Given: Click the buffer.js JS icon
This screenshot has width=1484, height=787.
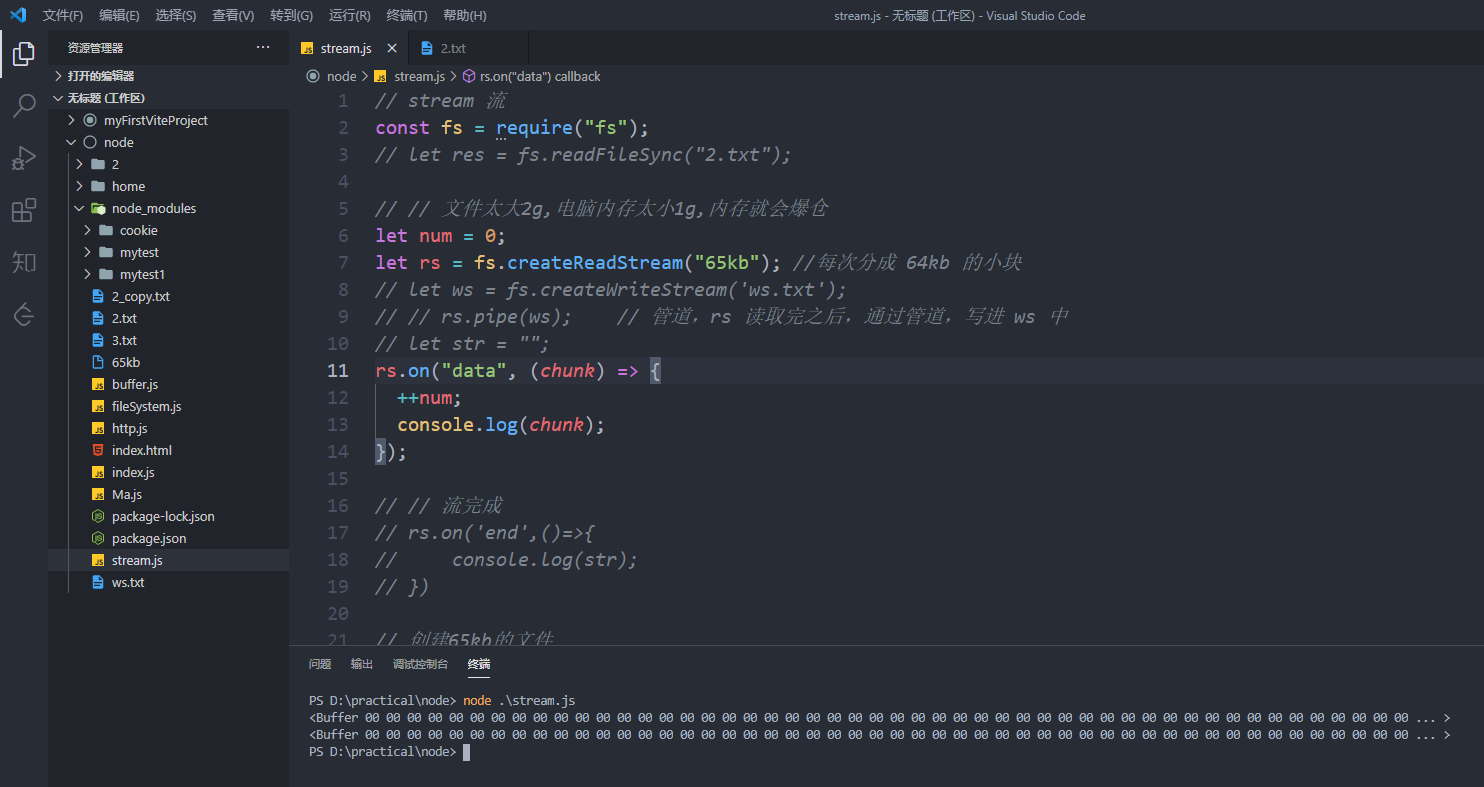Looking at the screenshot, I should click(x=98, y=384).
